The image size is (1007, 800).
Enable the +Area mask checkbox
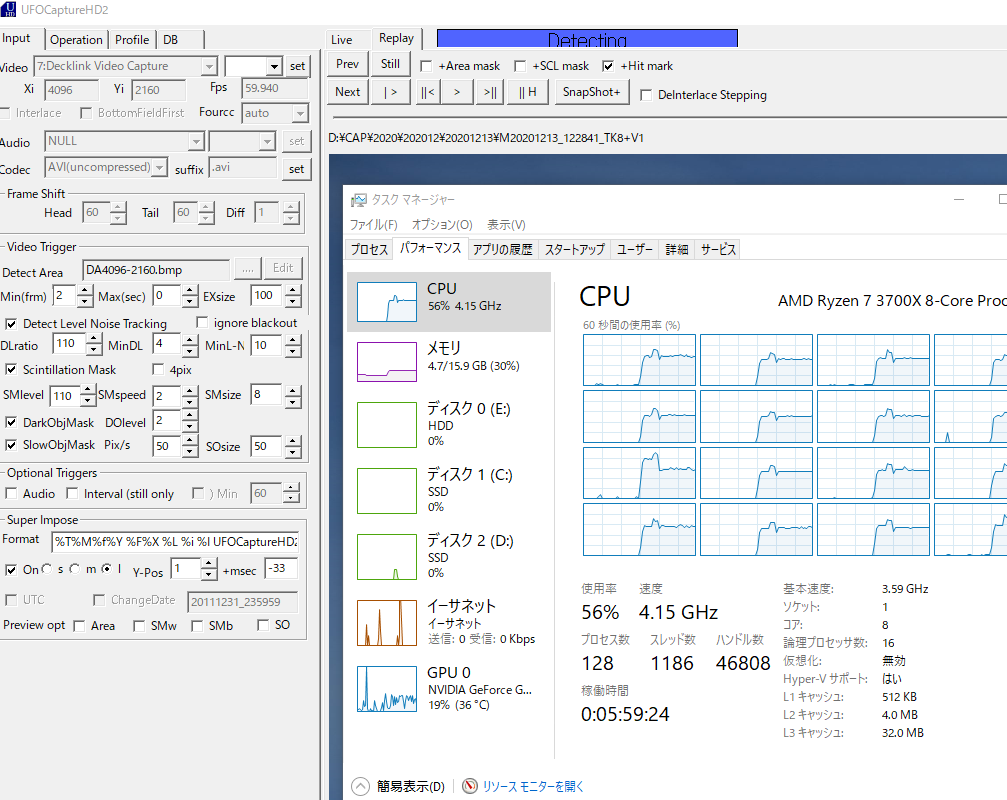tap(427, 66)
